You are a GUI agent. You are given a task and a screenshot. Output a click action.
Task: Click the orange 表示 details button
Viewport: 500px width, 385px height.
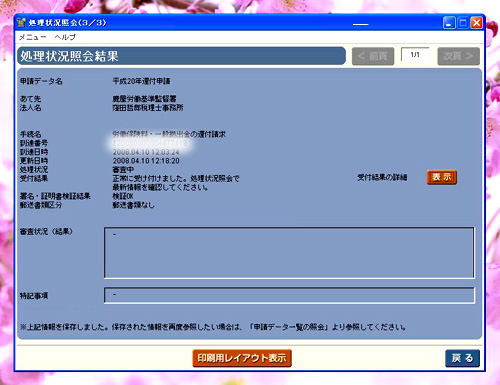point(442,177)
